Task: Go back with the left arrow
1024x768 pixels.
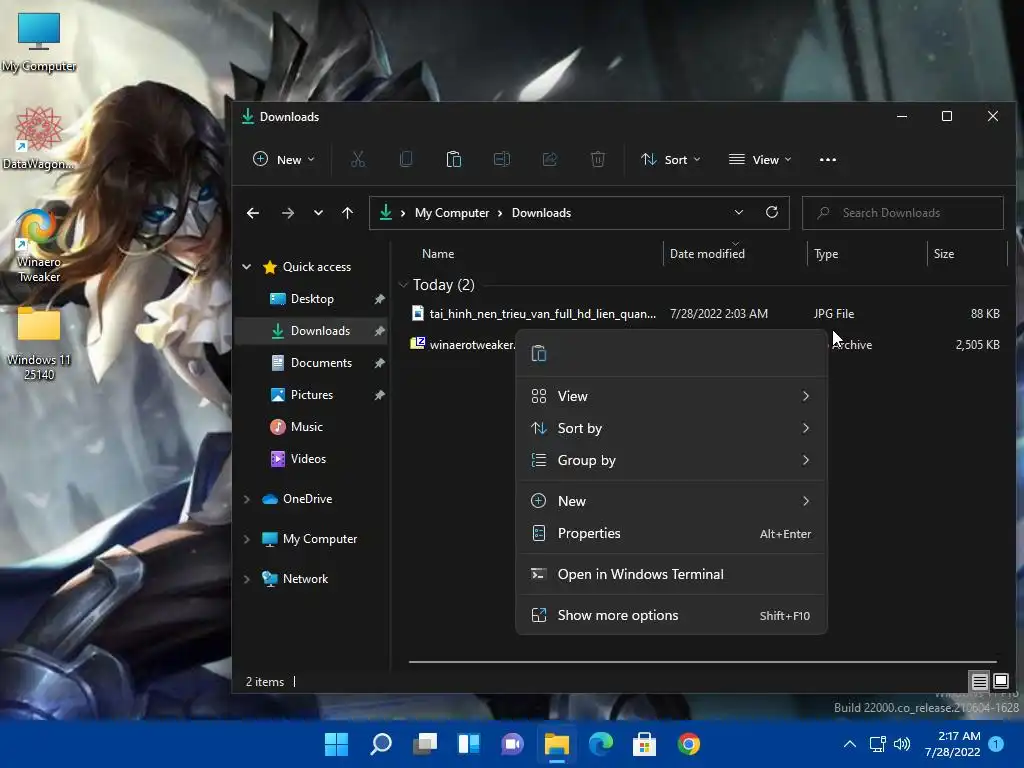Action: click(253, 213)
